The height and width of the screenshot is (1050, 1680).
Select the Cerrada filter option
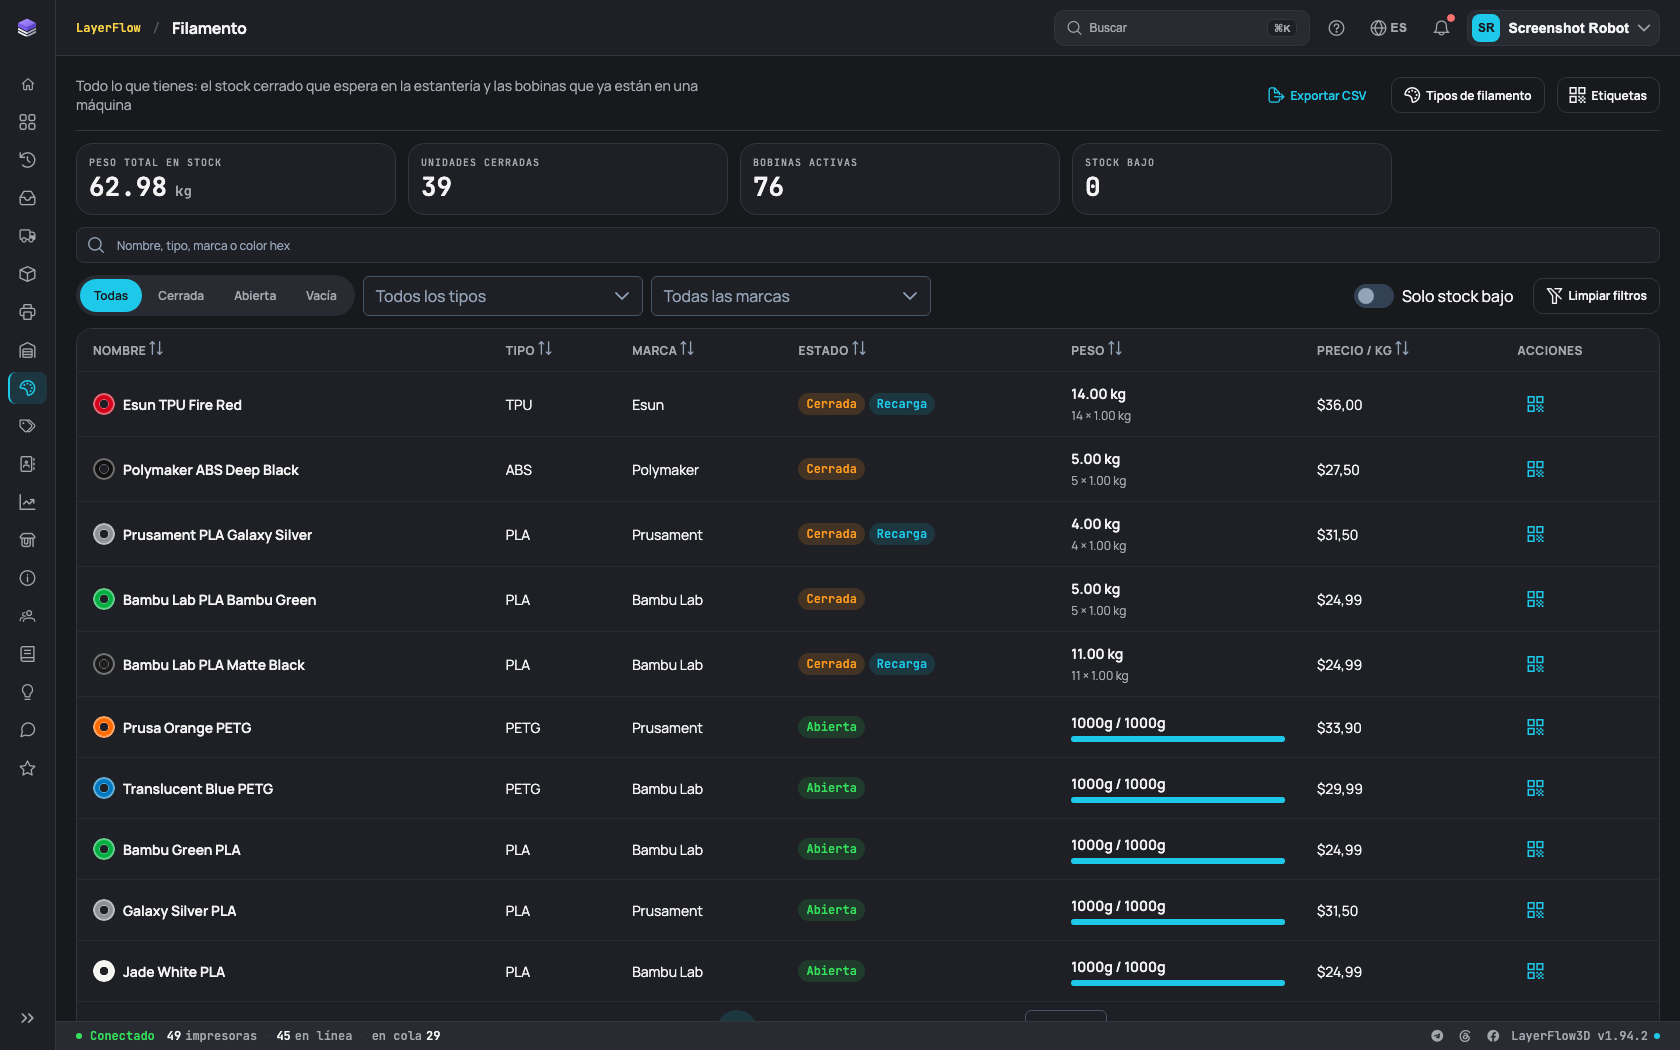coord(181,296)
